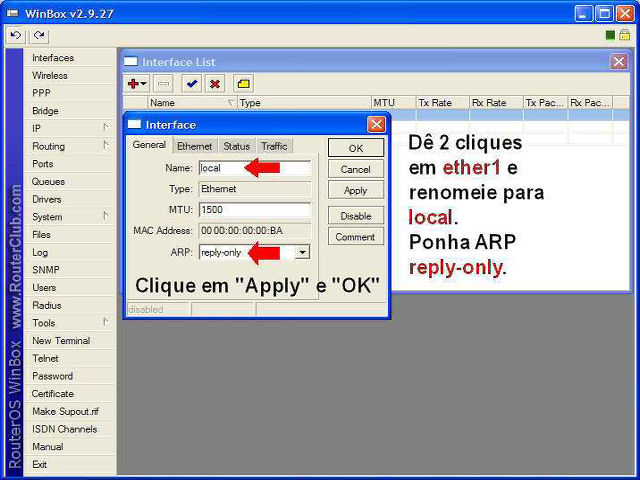Click the red X Disable icon in toolbar

pos(215,84)
